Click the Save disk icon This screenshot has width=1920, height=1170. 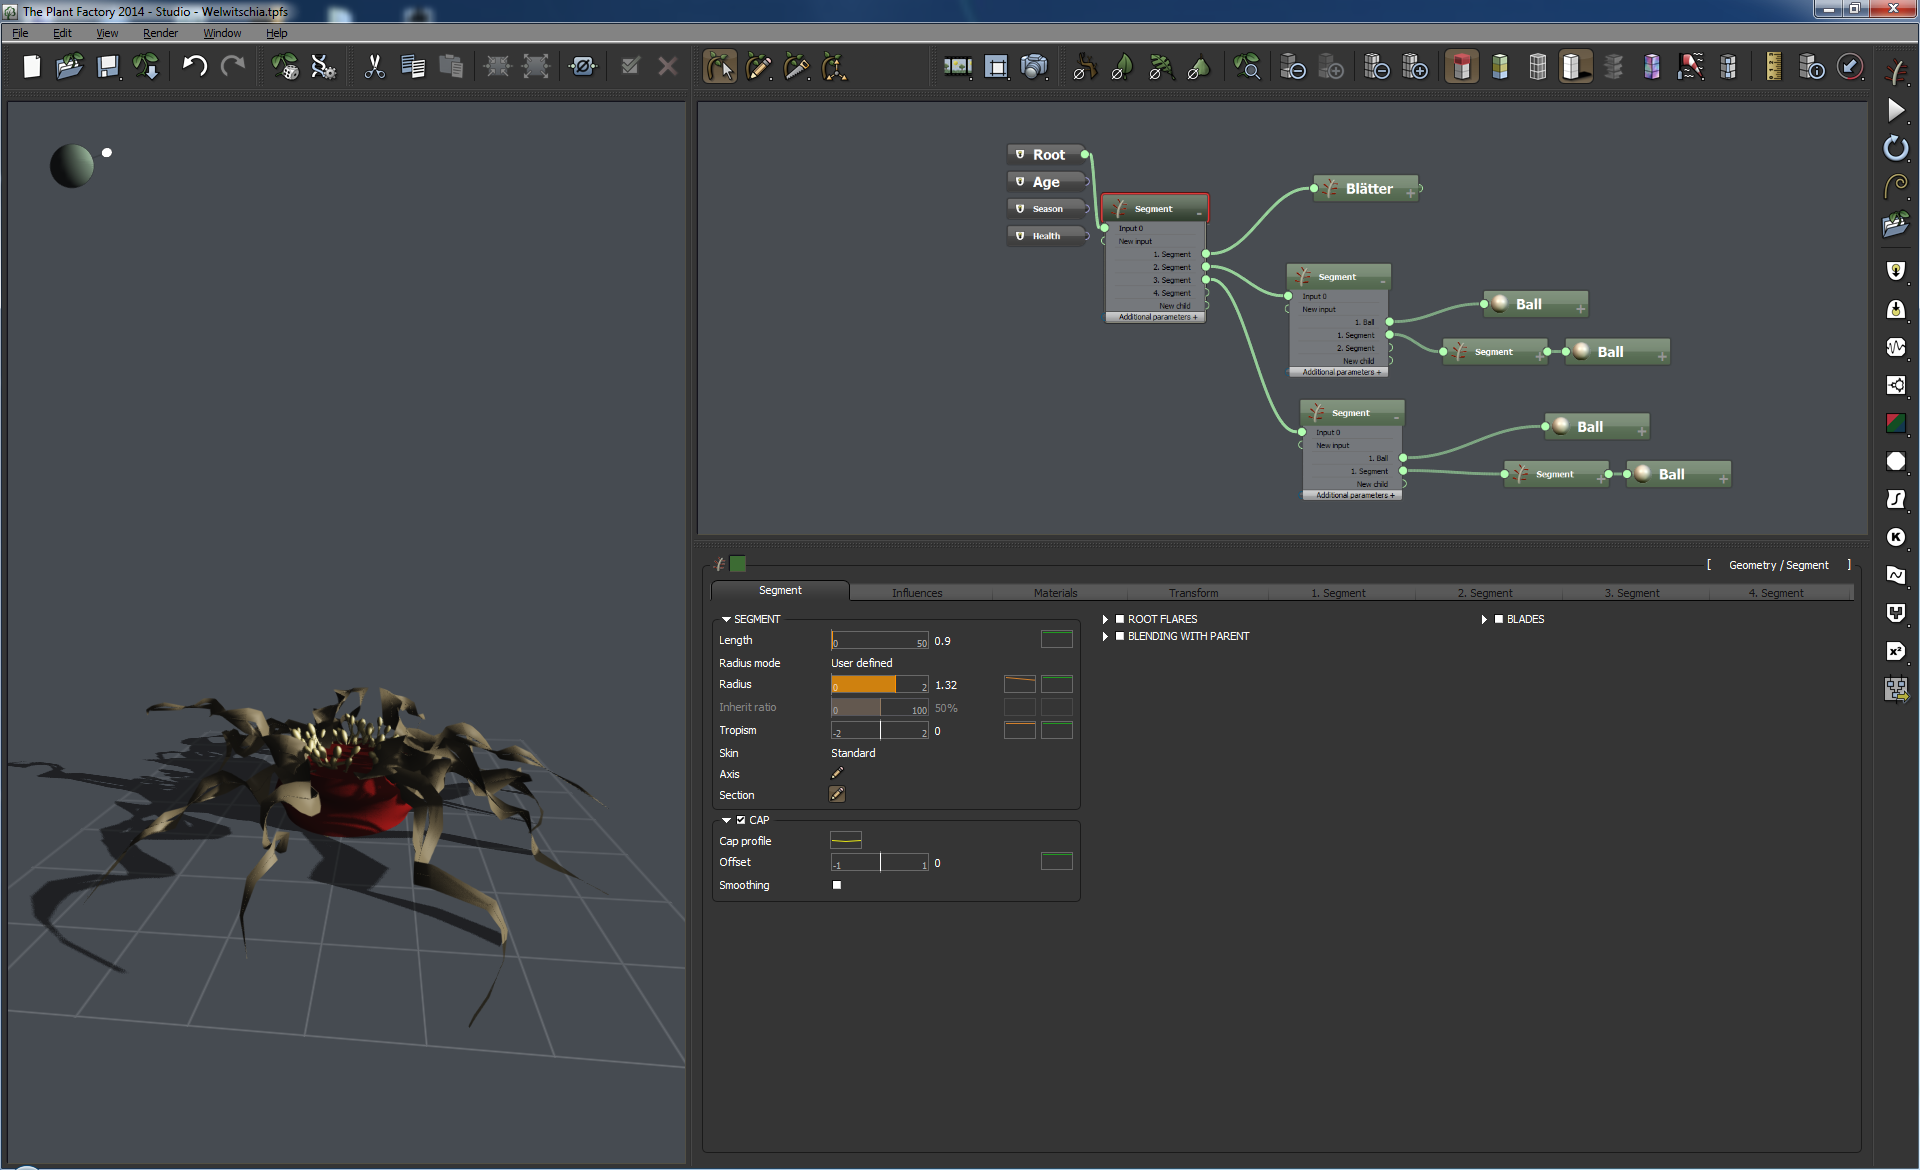pyautogui.click(x=108, y=67)
